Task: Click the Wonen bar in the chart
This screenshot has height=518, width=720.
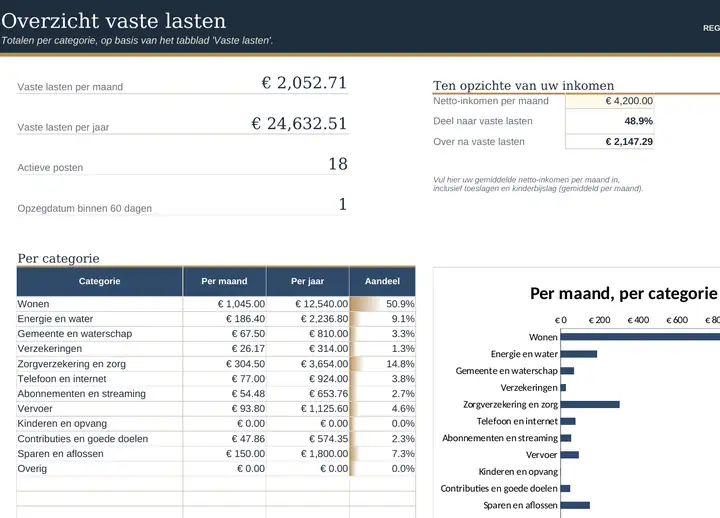Action: click(640, 337)
